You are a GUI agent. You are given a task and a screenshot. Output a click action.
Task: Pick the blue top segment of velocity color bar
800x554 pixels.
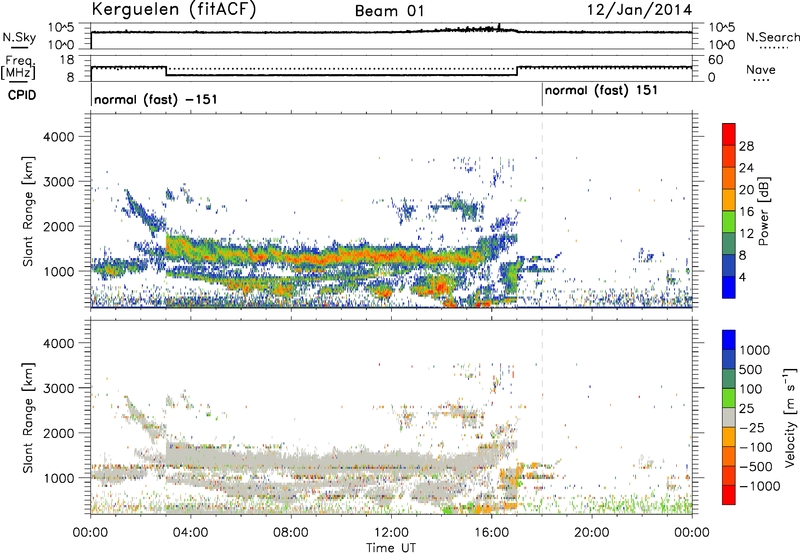coord(729,340)
